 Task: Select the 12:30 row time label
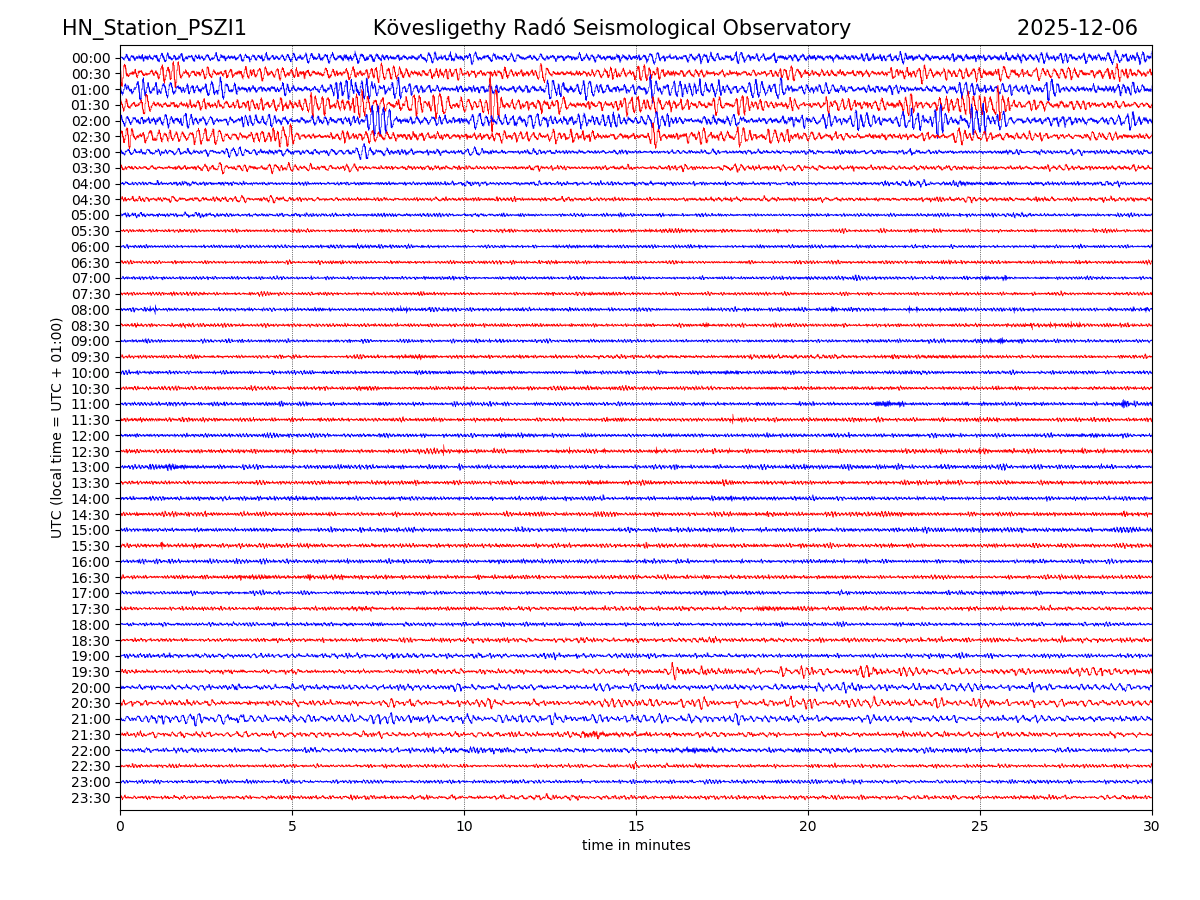pyautogui.click(x=91, y=452)
